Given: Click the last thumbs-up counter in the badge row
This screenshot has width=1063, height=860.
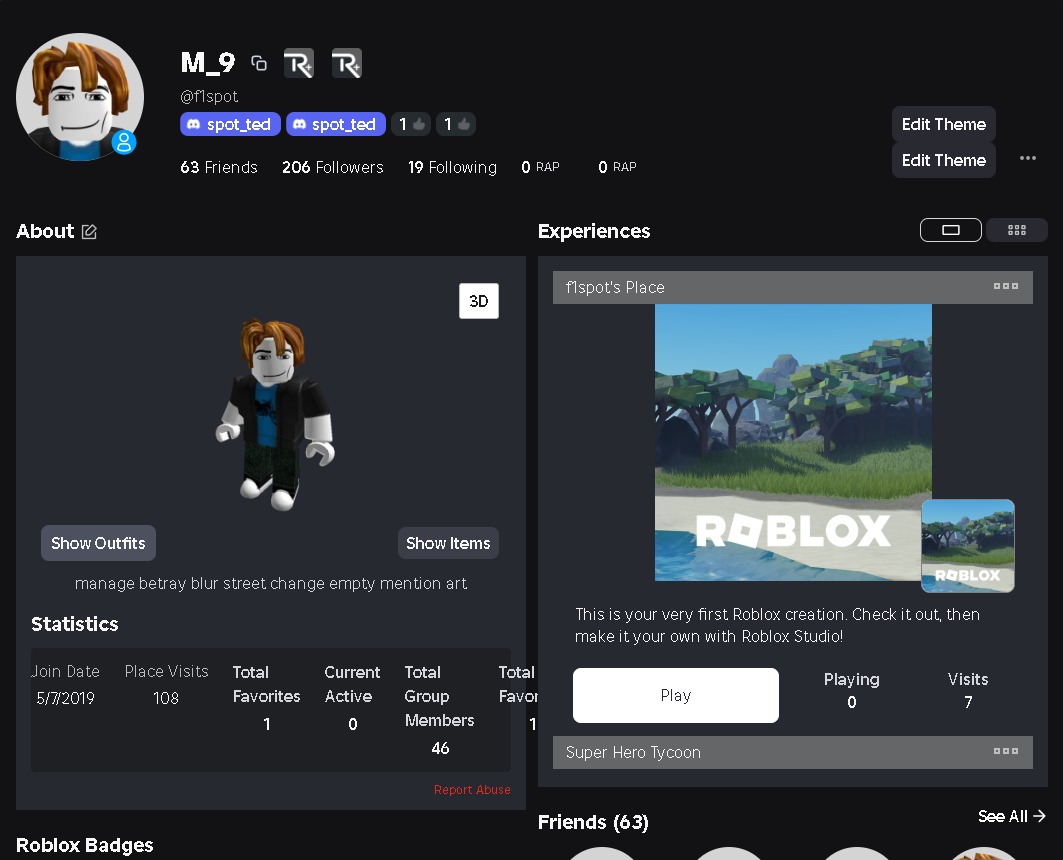Looking at the screenshot, I should pos(456,124).
